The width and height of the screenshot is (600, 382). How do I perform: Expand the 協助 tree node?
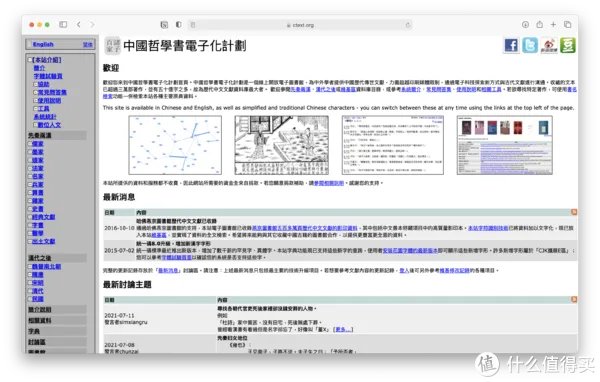click(x=36, y=84)
